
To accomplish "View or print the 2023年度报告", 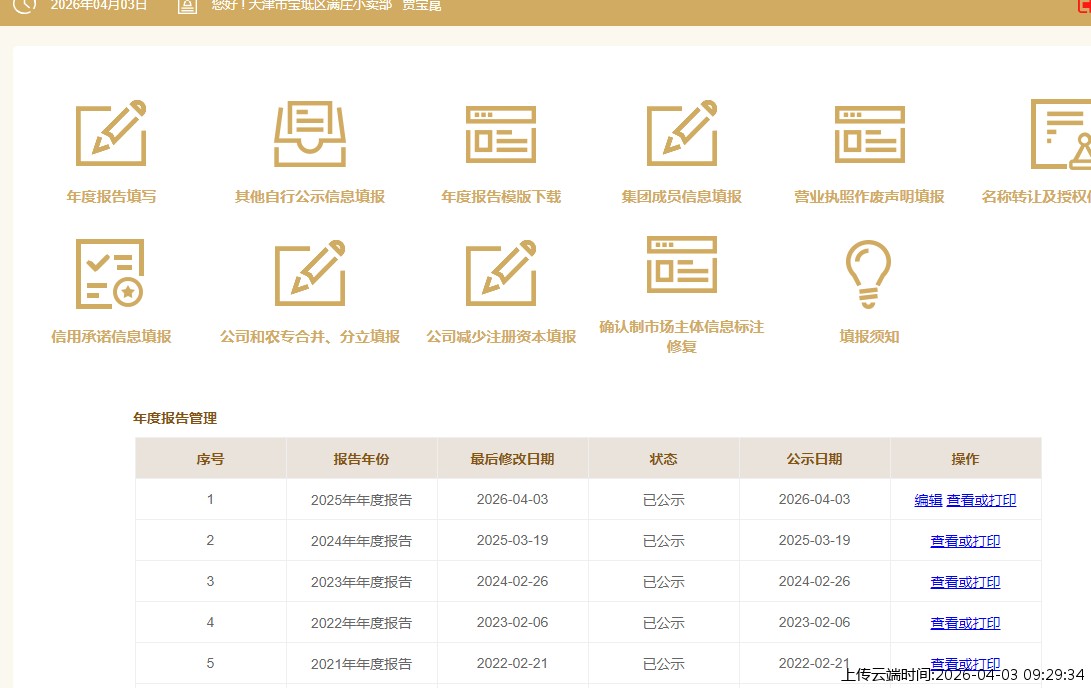I will [965, 582].
